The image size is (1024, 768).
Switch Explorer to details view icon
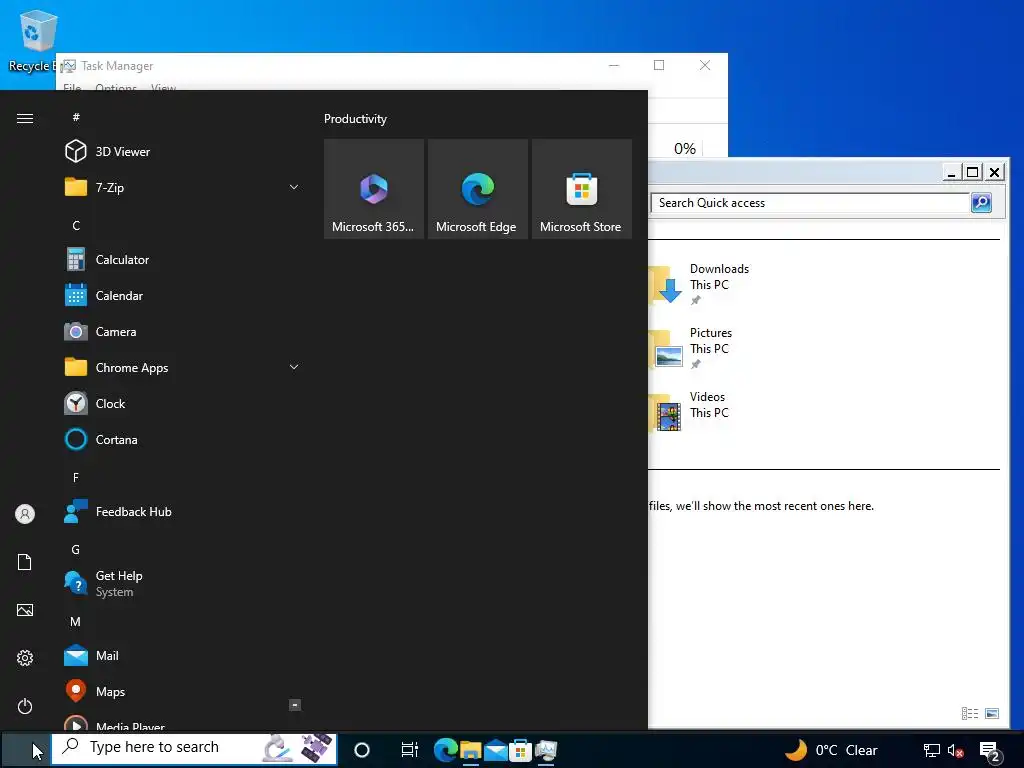970,714
